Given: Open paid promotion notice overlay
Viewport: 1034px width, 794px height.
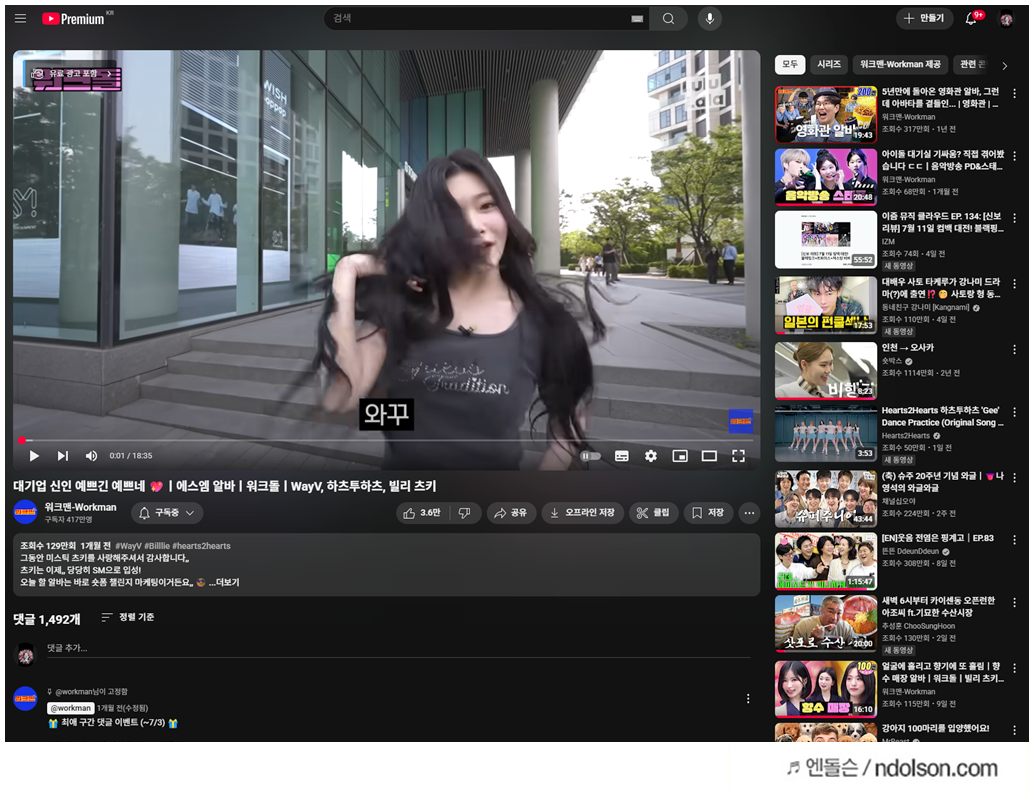Looking at the screenshot, I should pyautogui.click(x=75, y=74).
